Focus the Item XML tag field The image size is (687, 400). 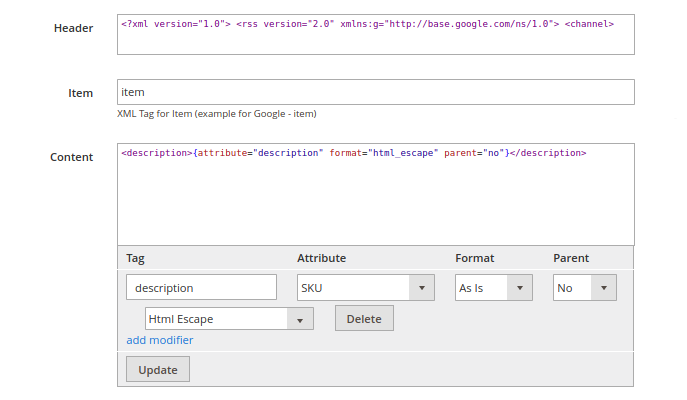pyautogui.click(x=375, y=92)
